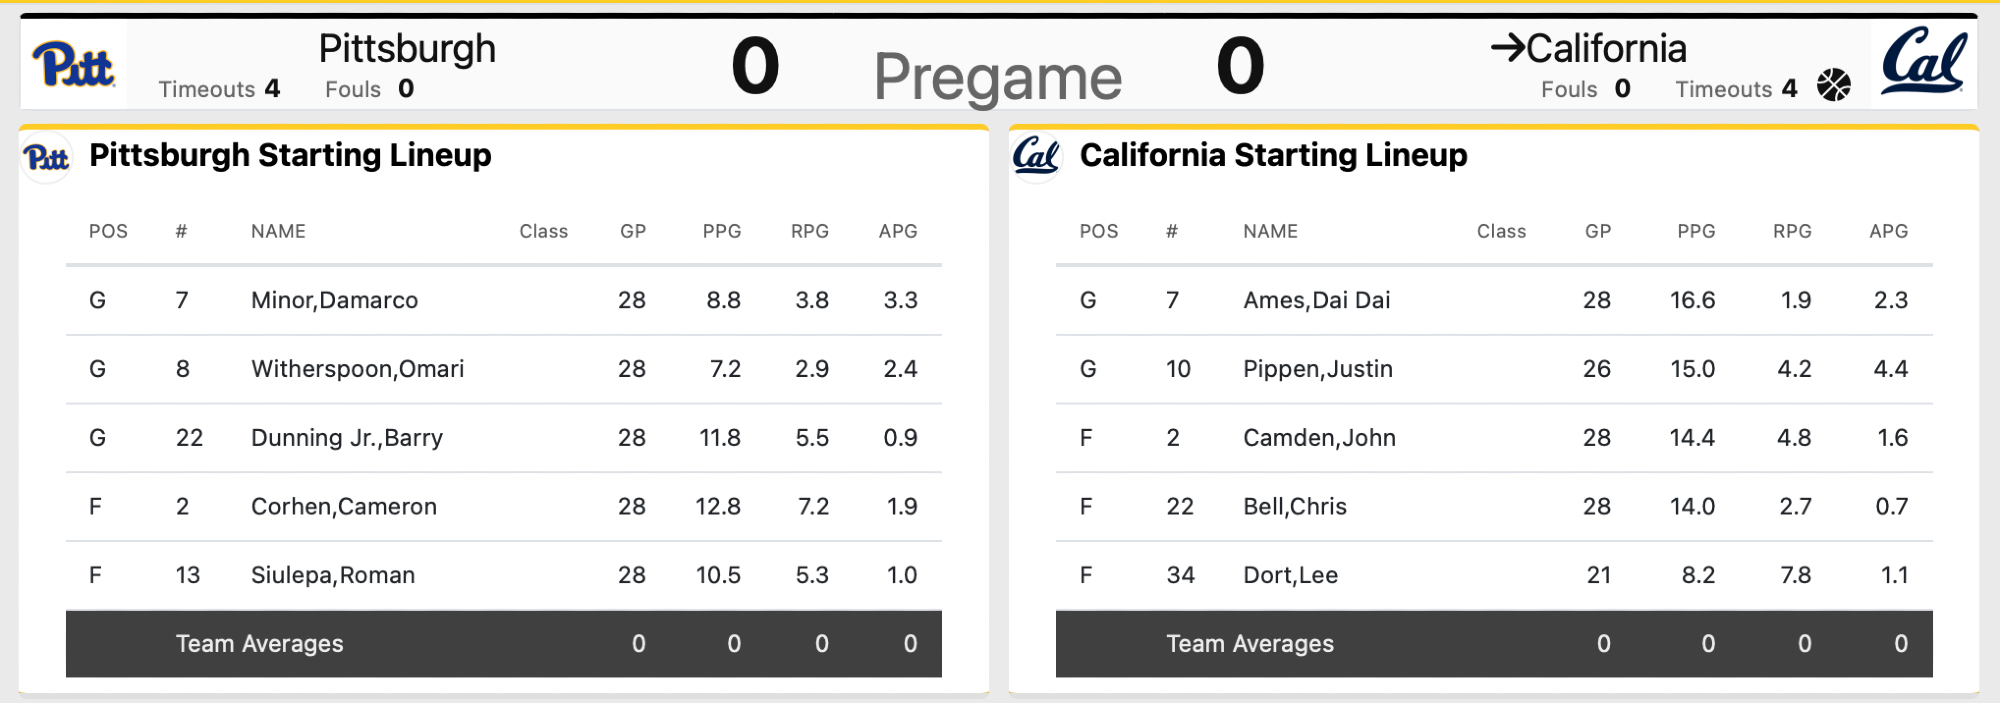Select player Corhen, Cameron
Viewport: 2000px width, 703px height.
coord(343,506)
